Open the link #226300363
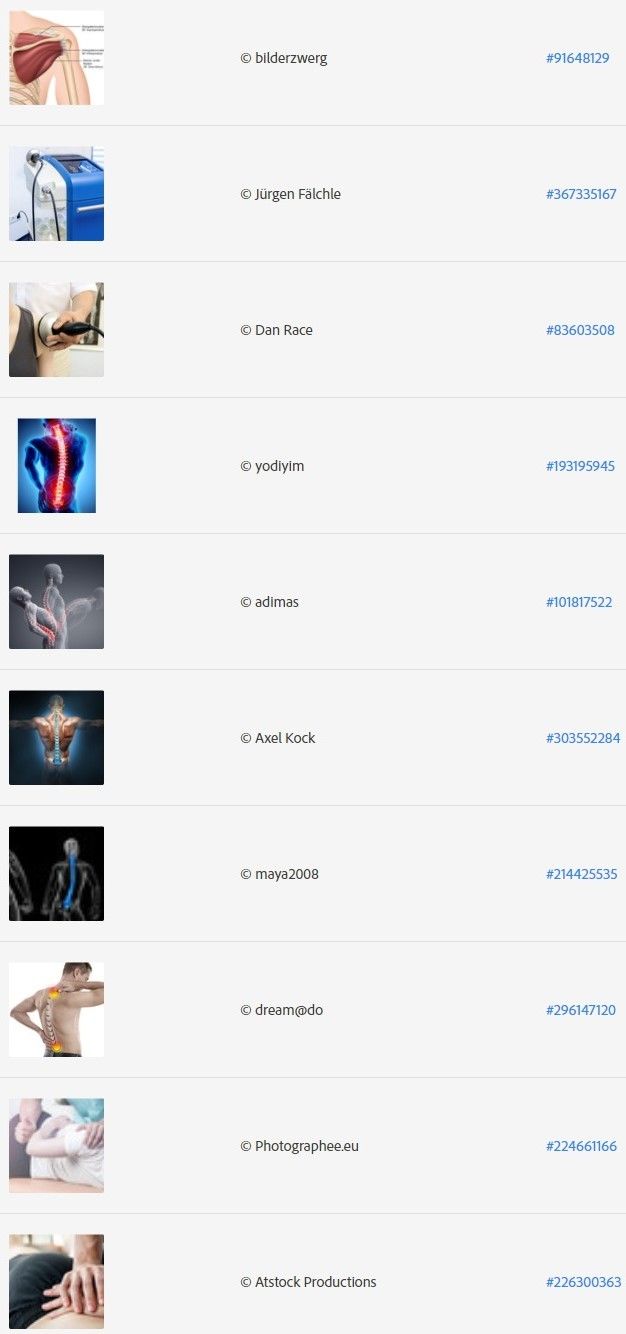This screenshot has height=1334, width=626. click(x=583, y=1282)
